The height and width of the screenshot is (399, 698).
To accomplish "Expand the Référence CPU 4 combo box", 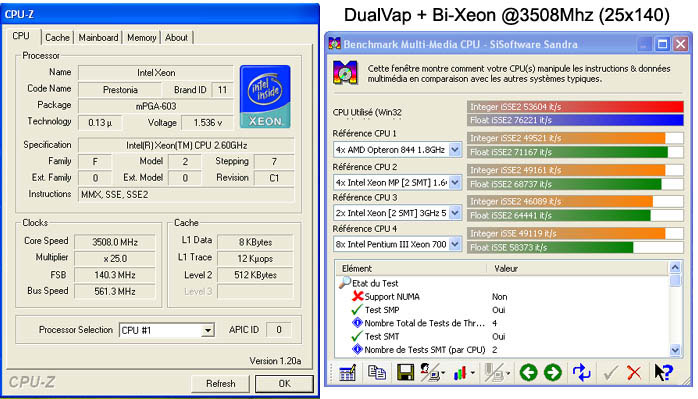I will click(455, 244).
